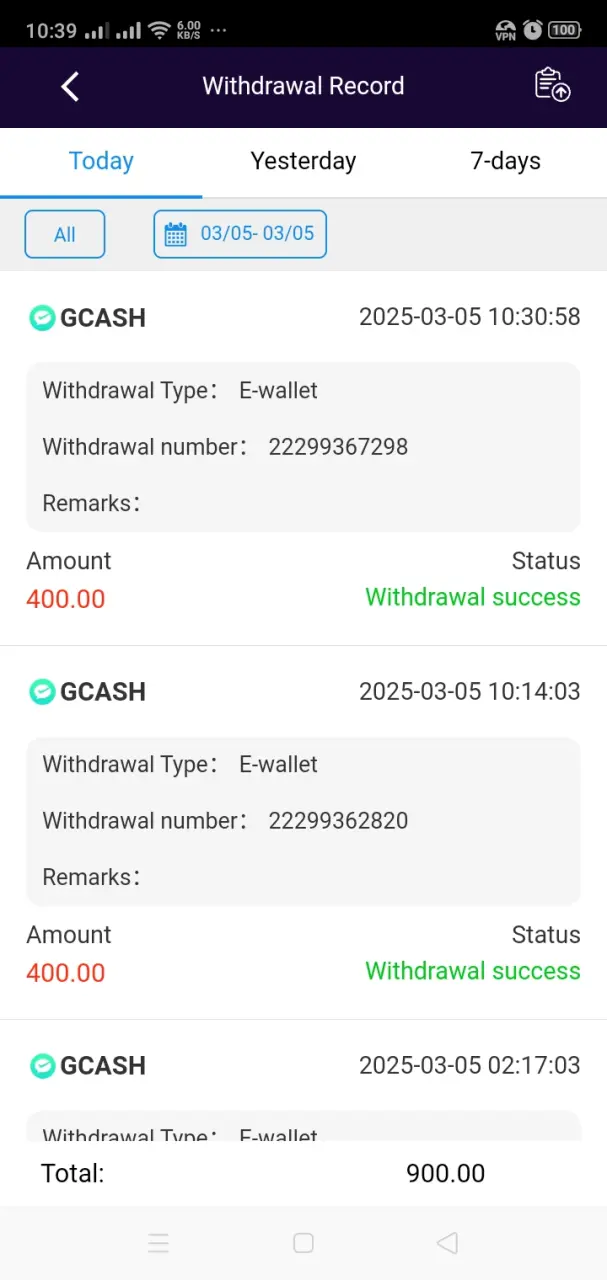Tap Android recent apps menu icon

click(158, 1243)
